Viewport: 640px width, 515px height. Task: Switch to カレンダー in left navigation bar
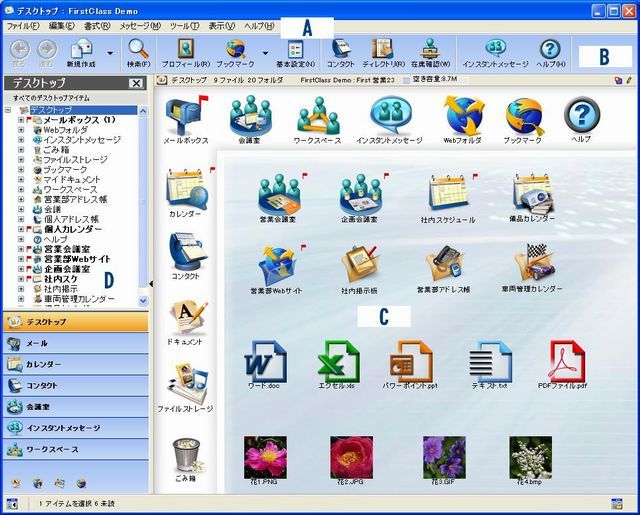click(x=75, y=364)
